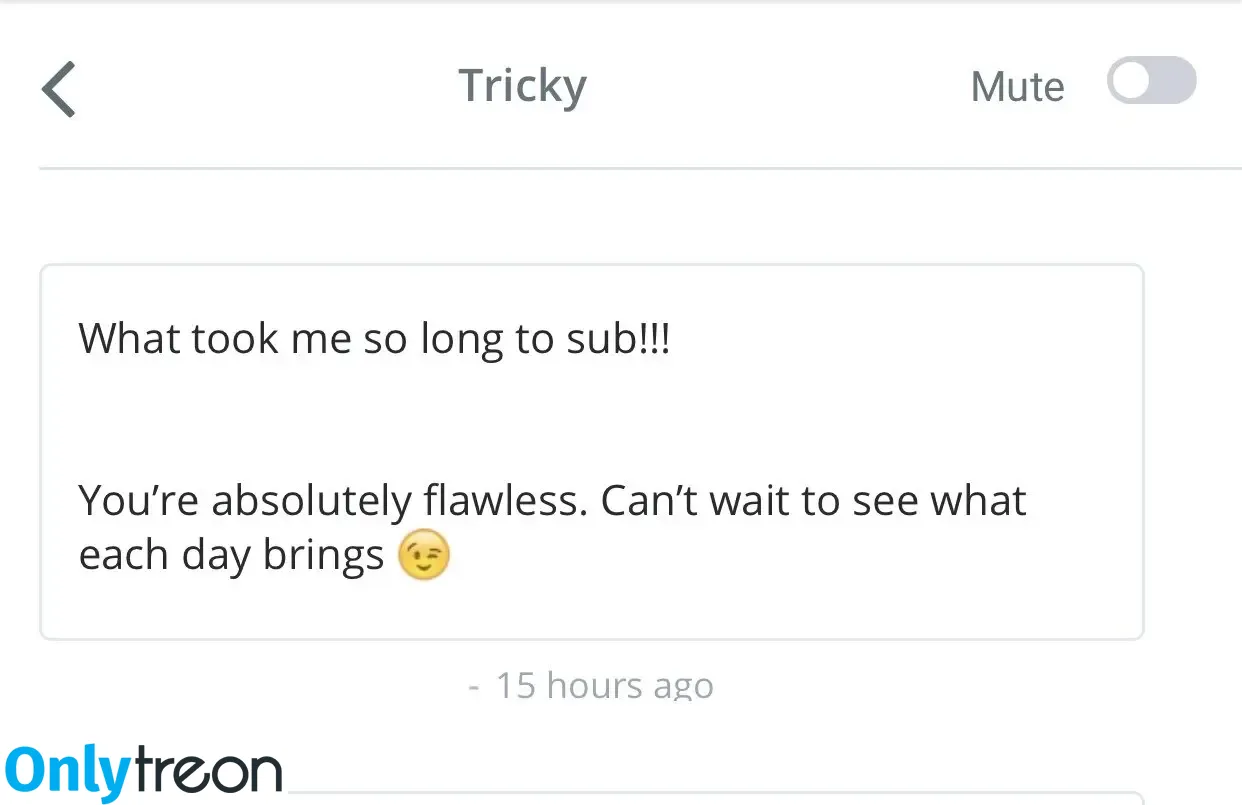Go back using the left chevron arrow
Screen dimensions: 1242x805
(59, 88)
